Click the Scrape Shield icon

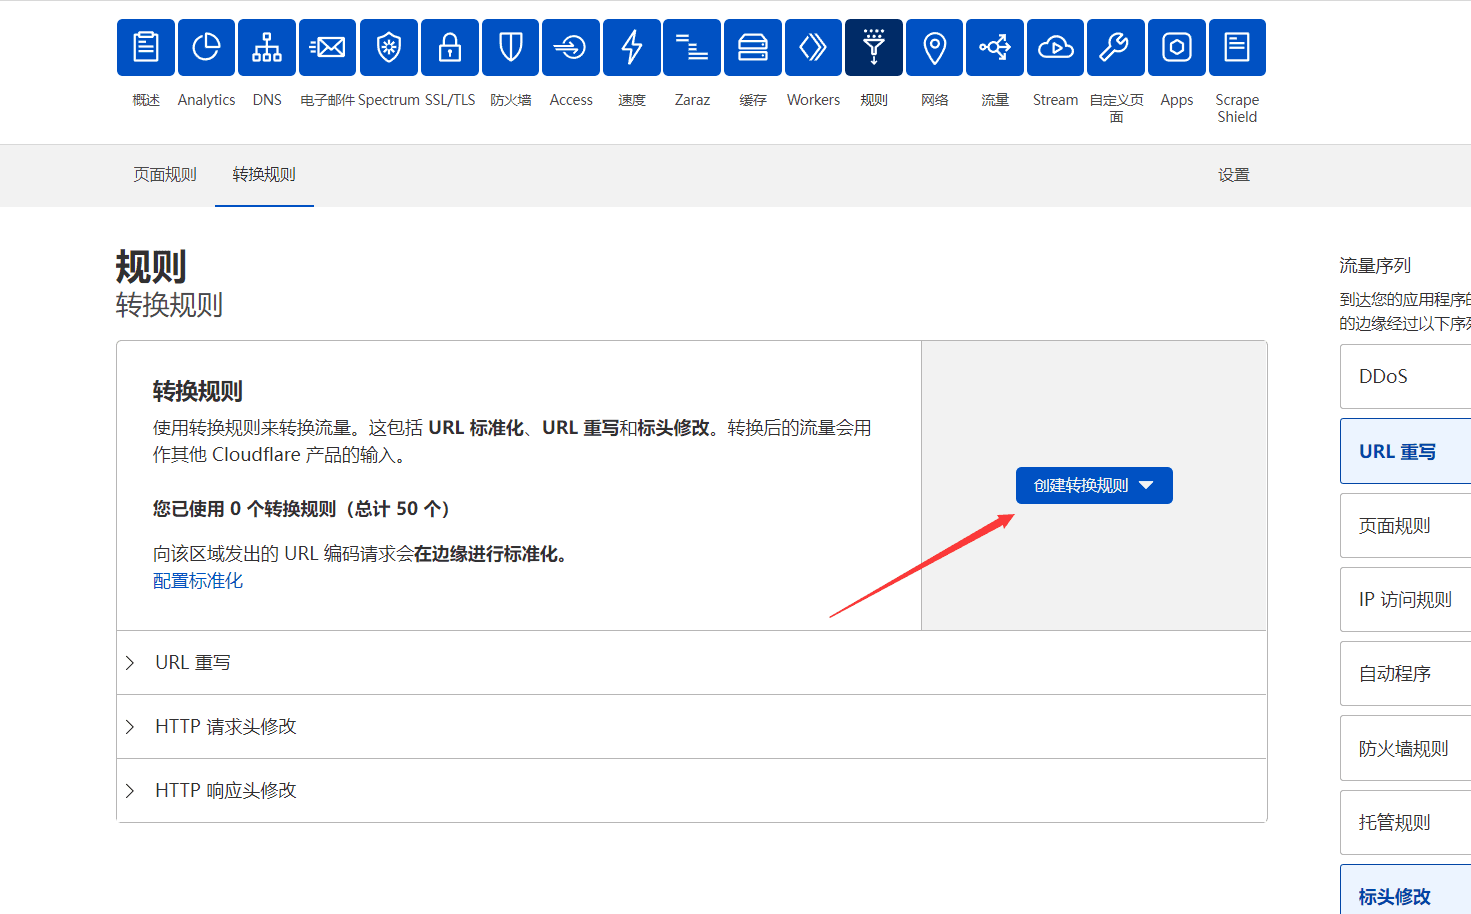pyautogui.click(x=1237, y=48)
